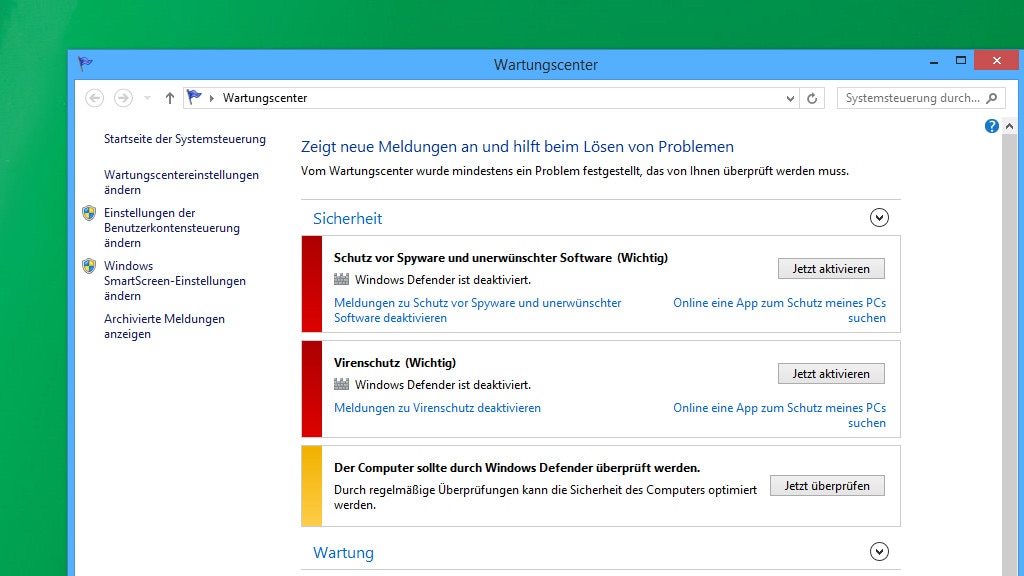Open Windows SmartScreen-Einstellungen ändern link
This screenshot has width=1024, height=576.
coord(175,281)
